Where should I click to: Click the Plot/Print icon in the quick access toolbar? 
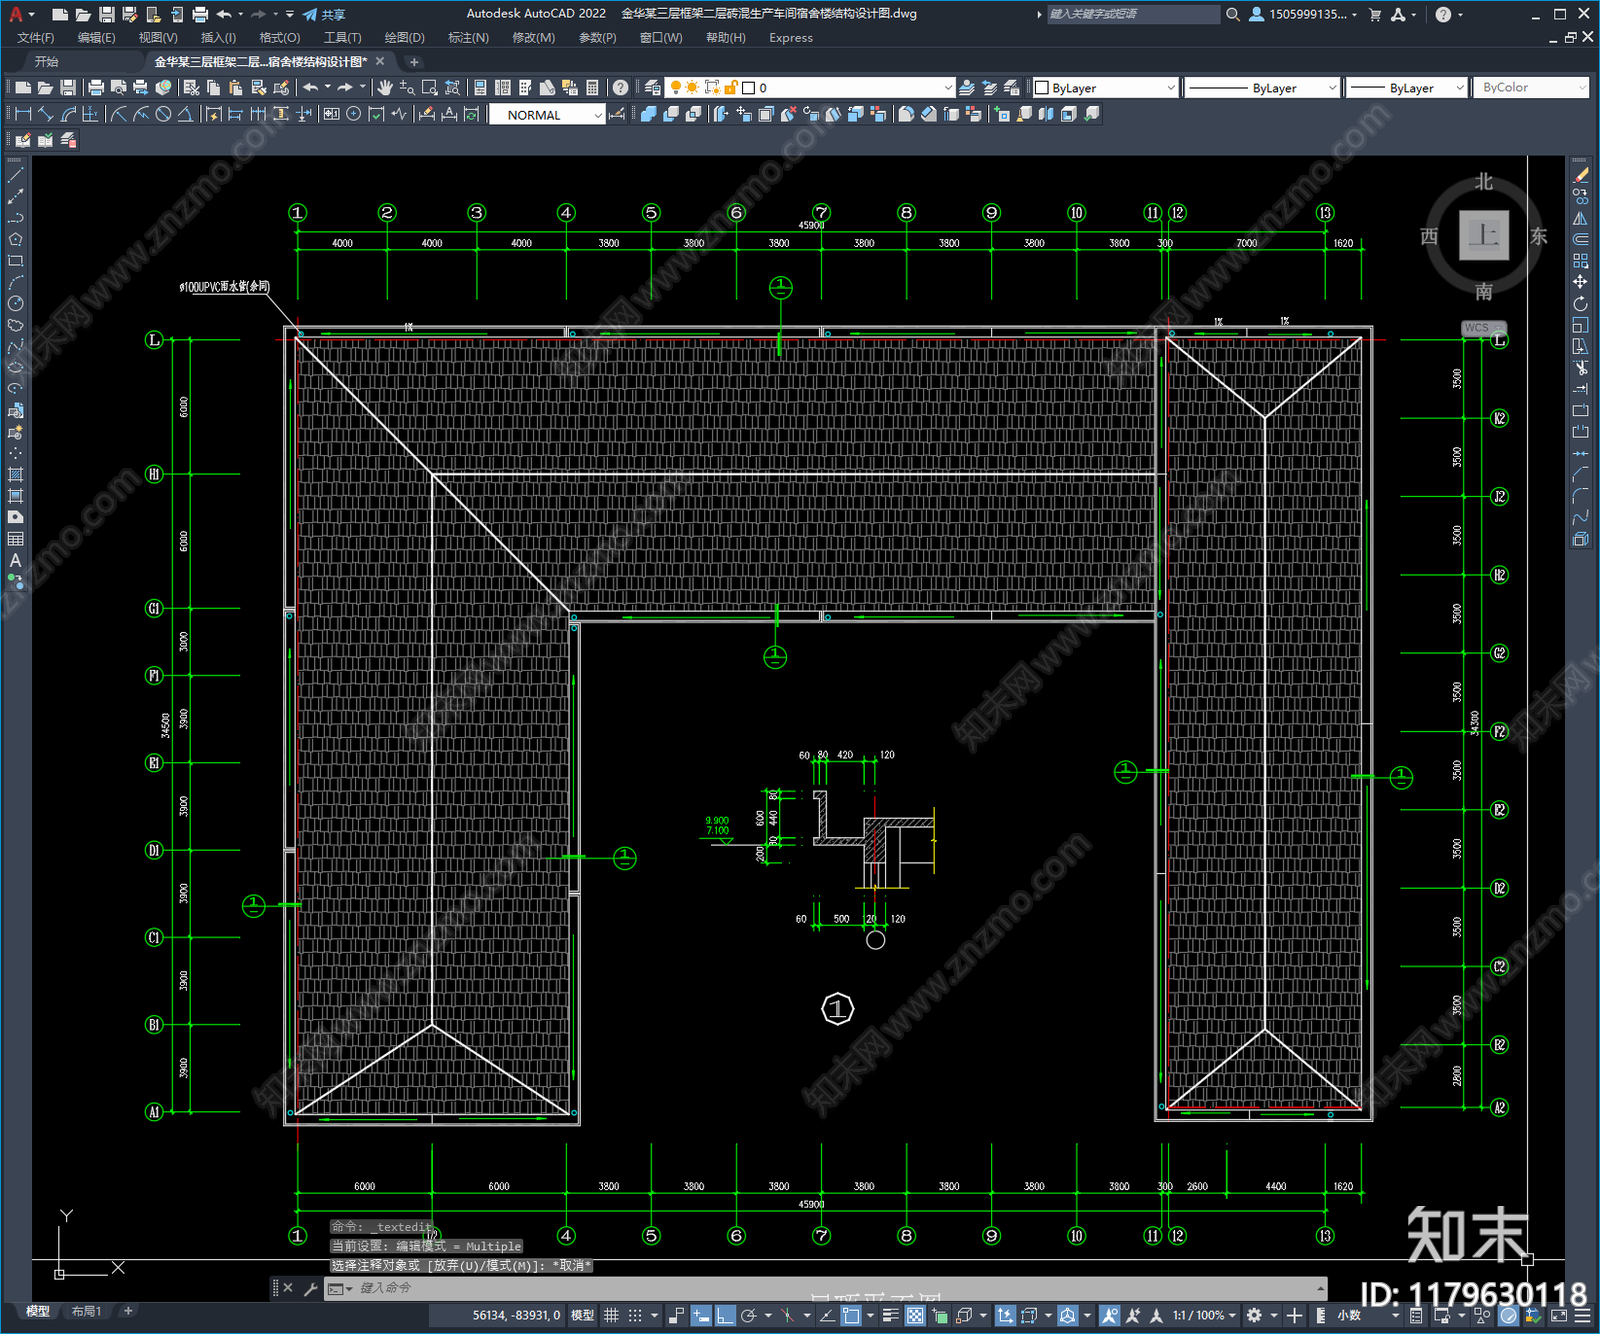[200, 14]
